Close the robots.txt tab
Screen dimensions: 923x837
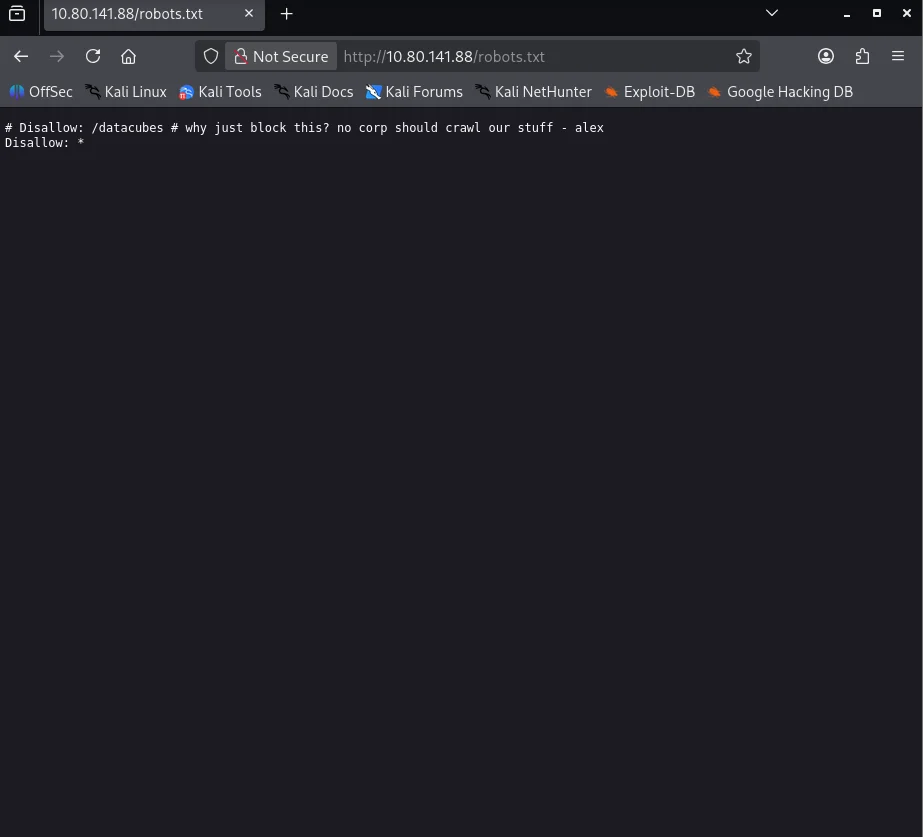pos(249,14)
